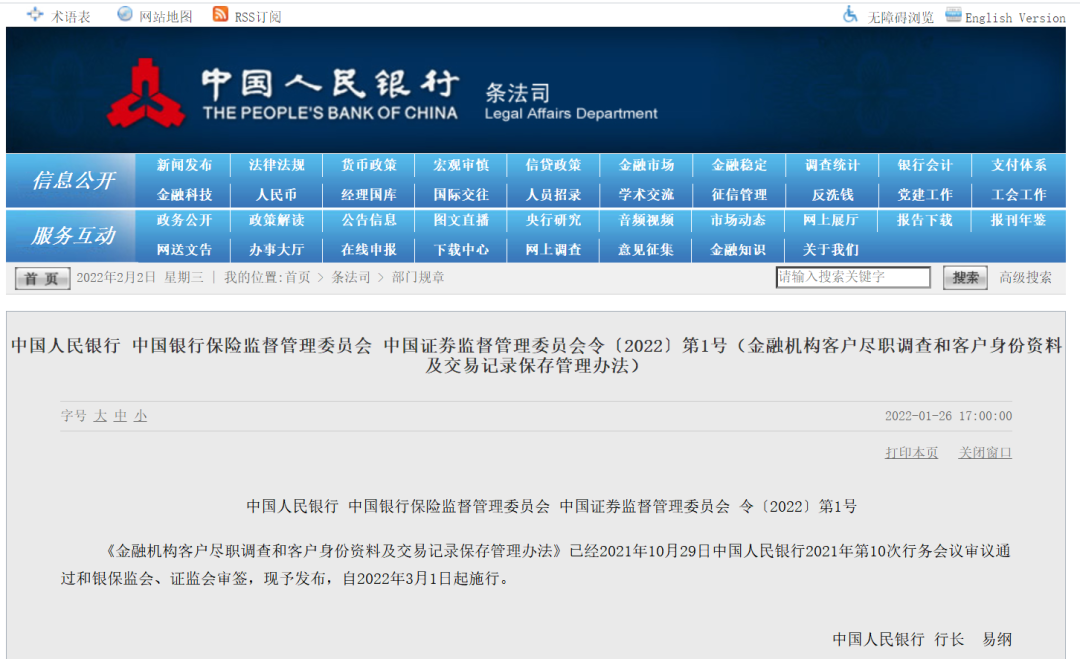Click the English Version icon
Image resolution: width=1080 pixels, height=659 pixels.
[953, 14]
